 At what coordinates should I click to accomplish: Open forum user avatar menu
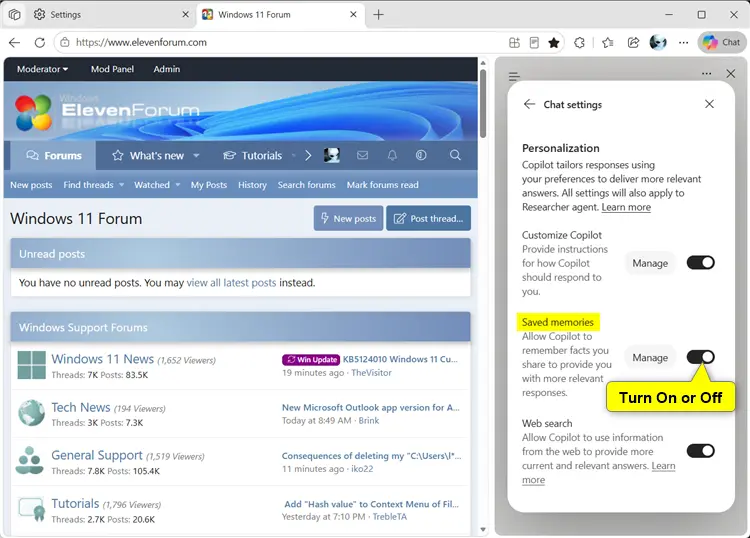332,155
